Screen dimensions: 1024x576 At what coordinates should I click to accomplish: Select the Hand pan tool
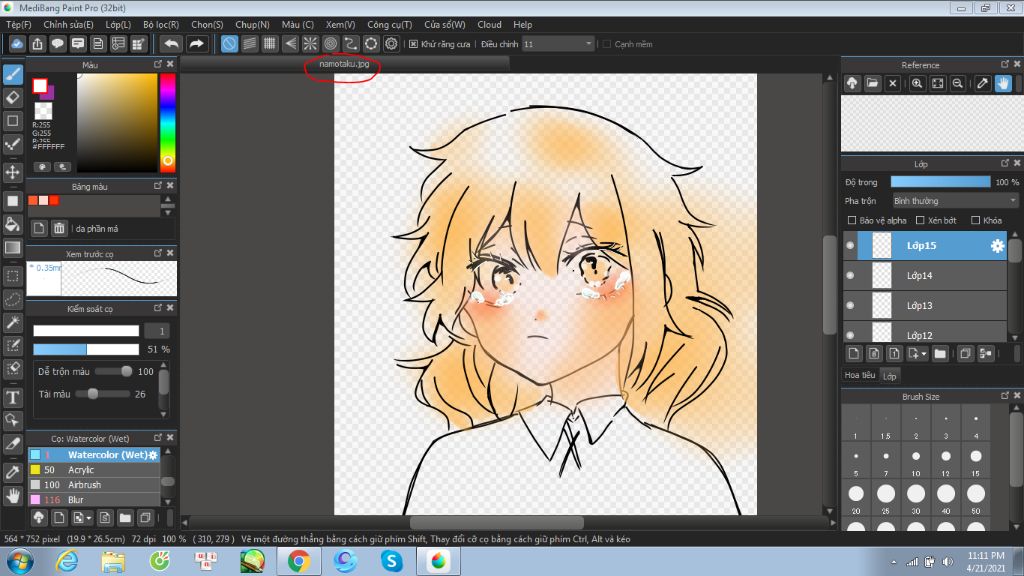point(12,496)
